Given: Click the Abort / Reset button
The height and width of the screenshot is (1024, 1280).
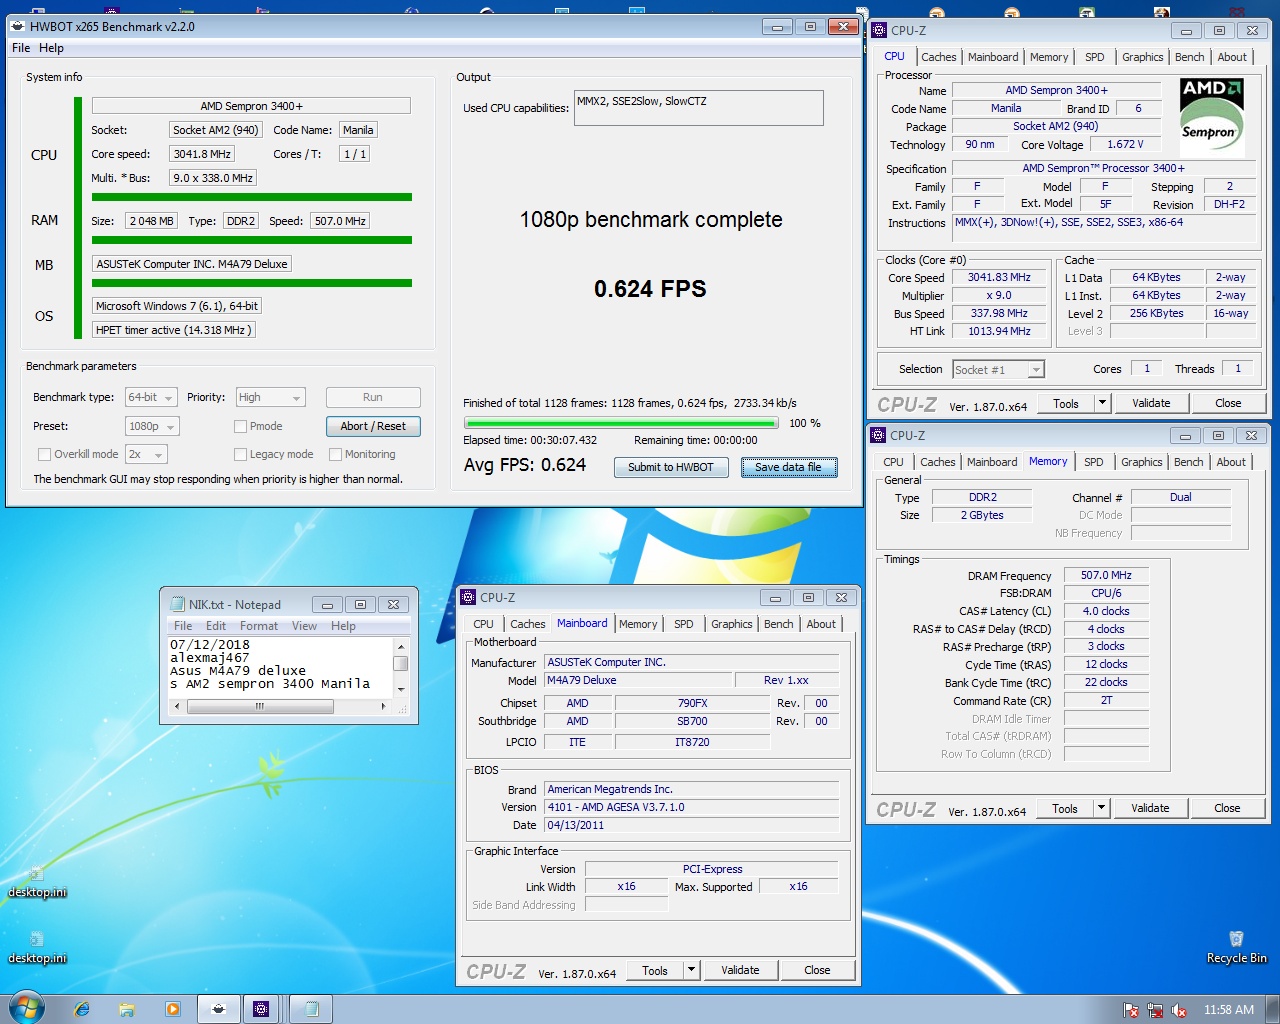Looking at the screenshot, I should coord(373,426).
